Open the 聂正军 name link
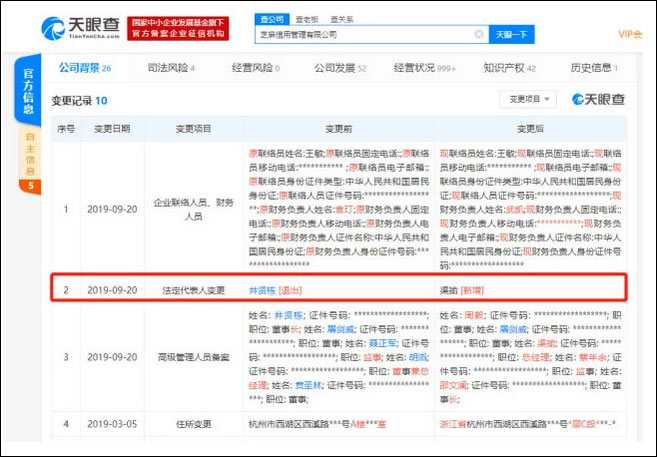Image resolution: width=657 pixels, height=457 pixels. 383,343
